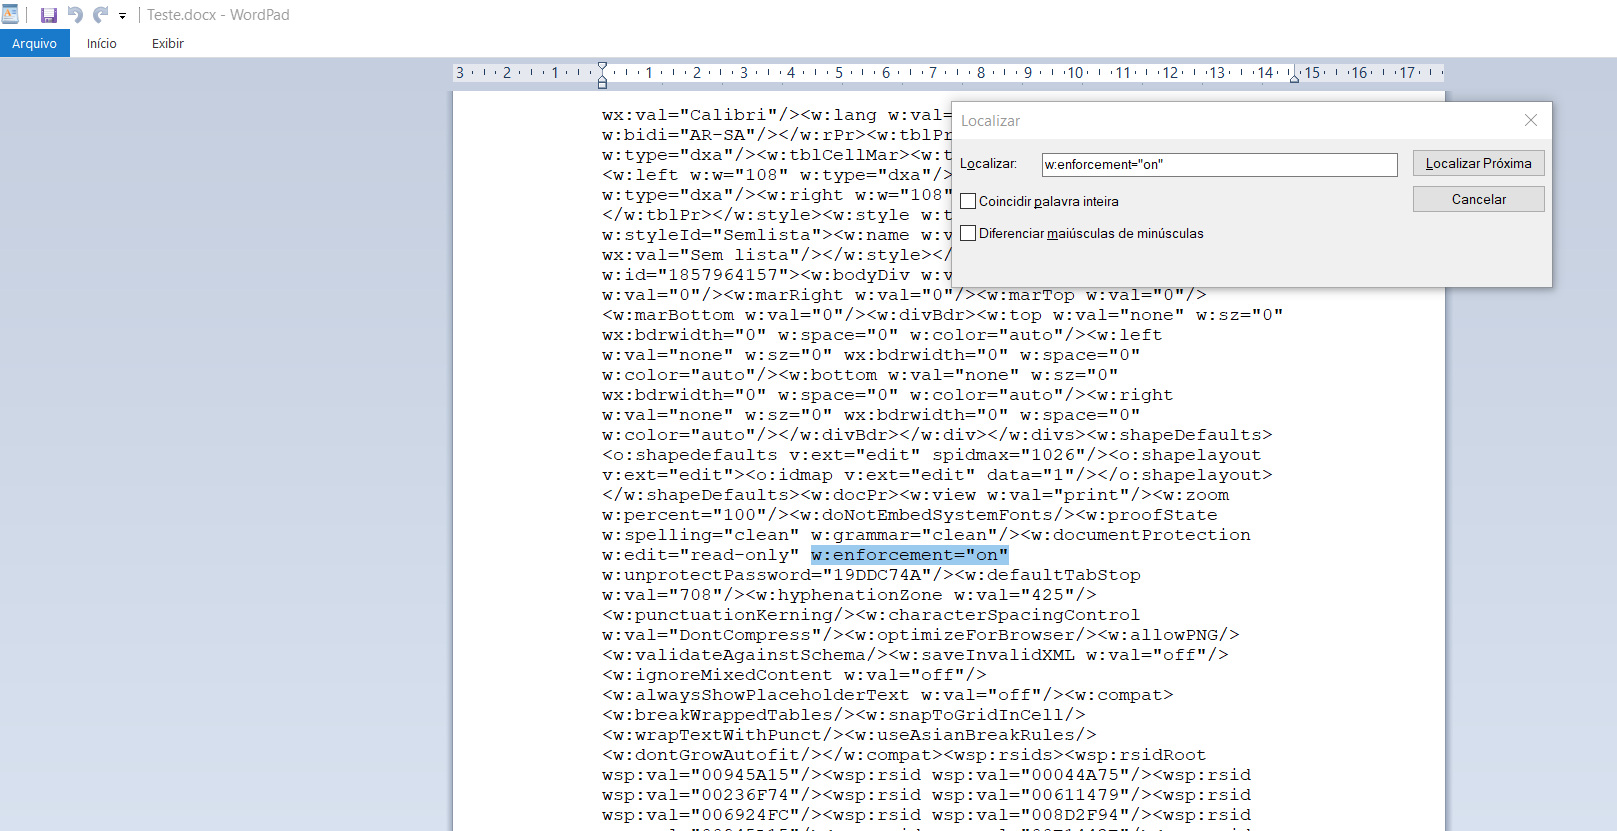
Task: Click the Localizar dialog title bar
Action: pos(1200,120)
